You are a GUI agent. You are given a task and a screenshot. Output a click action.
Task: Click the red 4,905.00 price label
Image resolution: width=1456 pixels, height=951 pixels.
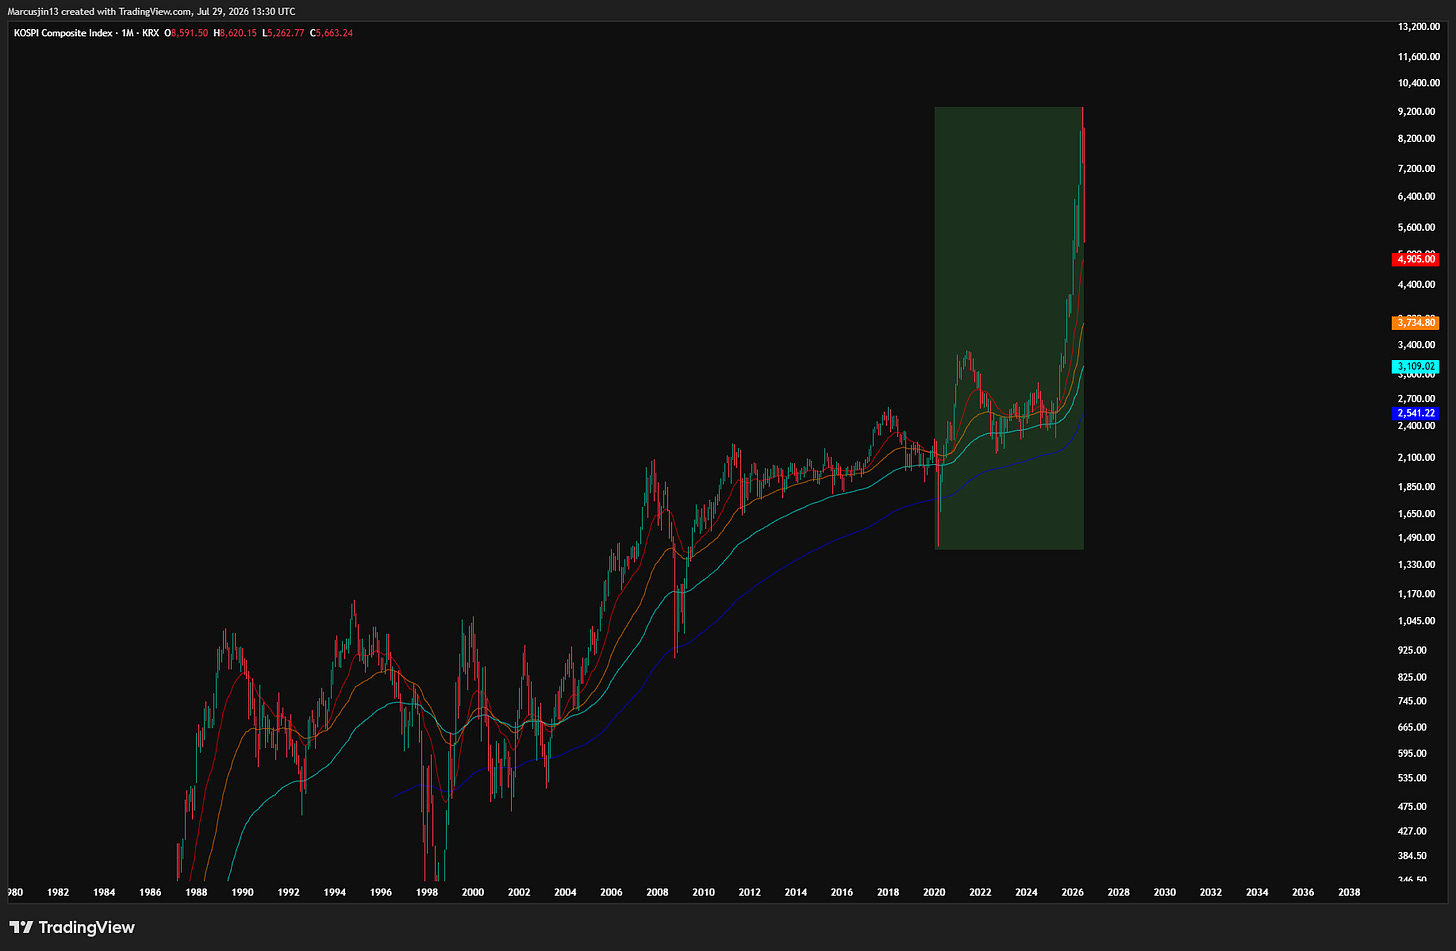pyautogui.click(x=1415, y=259)
